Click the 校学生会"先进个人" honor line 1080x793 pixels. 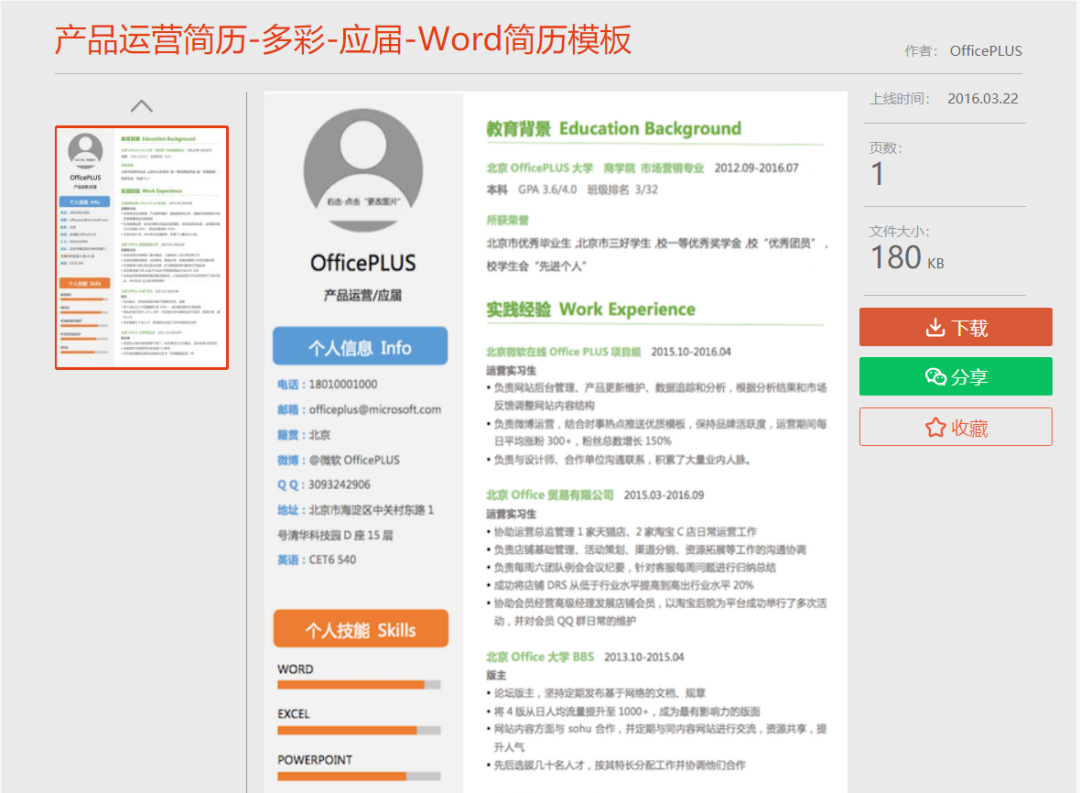[x=536, y=267]
